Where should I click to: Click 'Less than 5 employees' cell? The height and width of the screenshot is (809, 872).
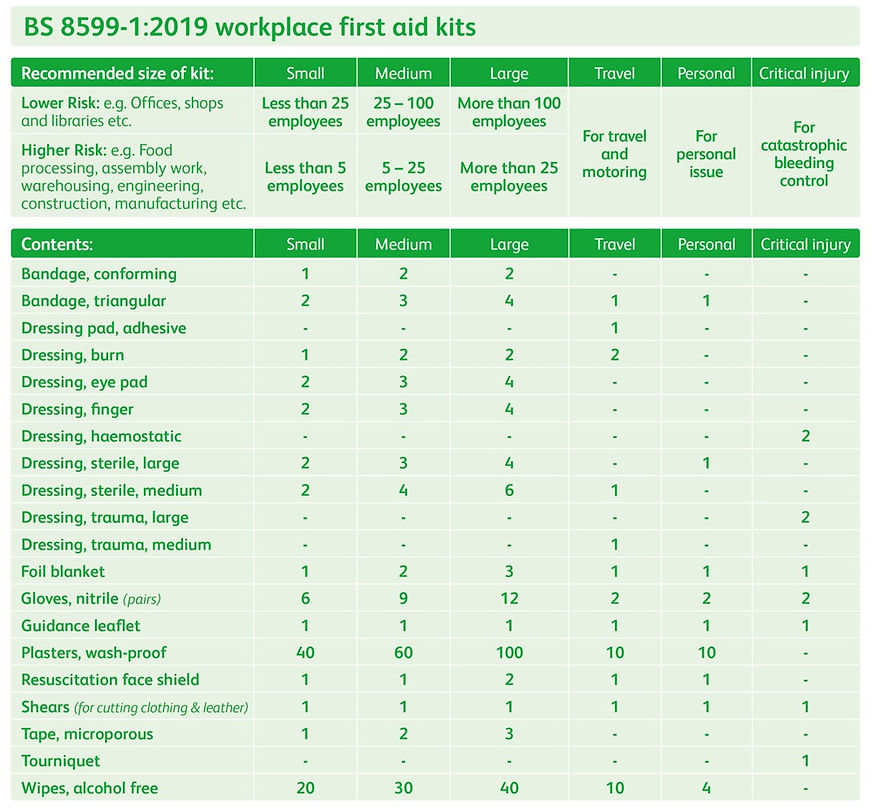(305, 176)
